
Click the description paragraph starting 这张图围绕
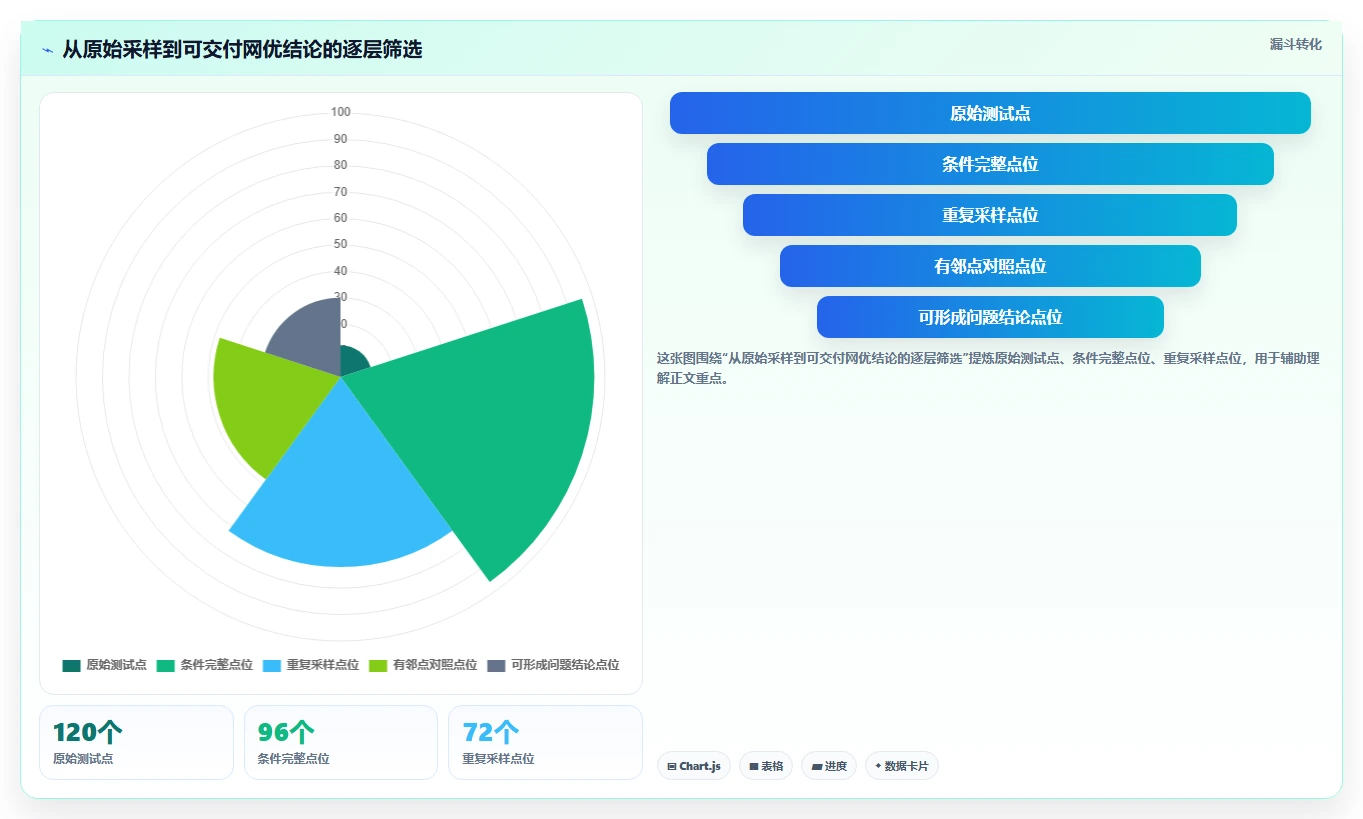pyautogui.click(x=988, y=368)
